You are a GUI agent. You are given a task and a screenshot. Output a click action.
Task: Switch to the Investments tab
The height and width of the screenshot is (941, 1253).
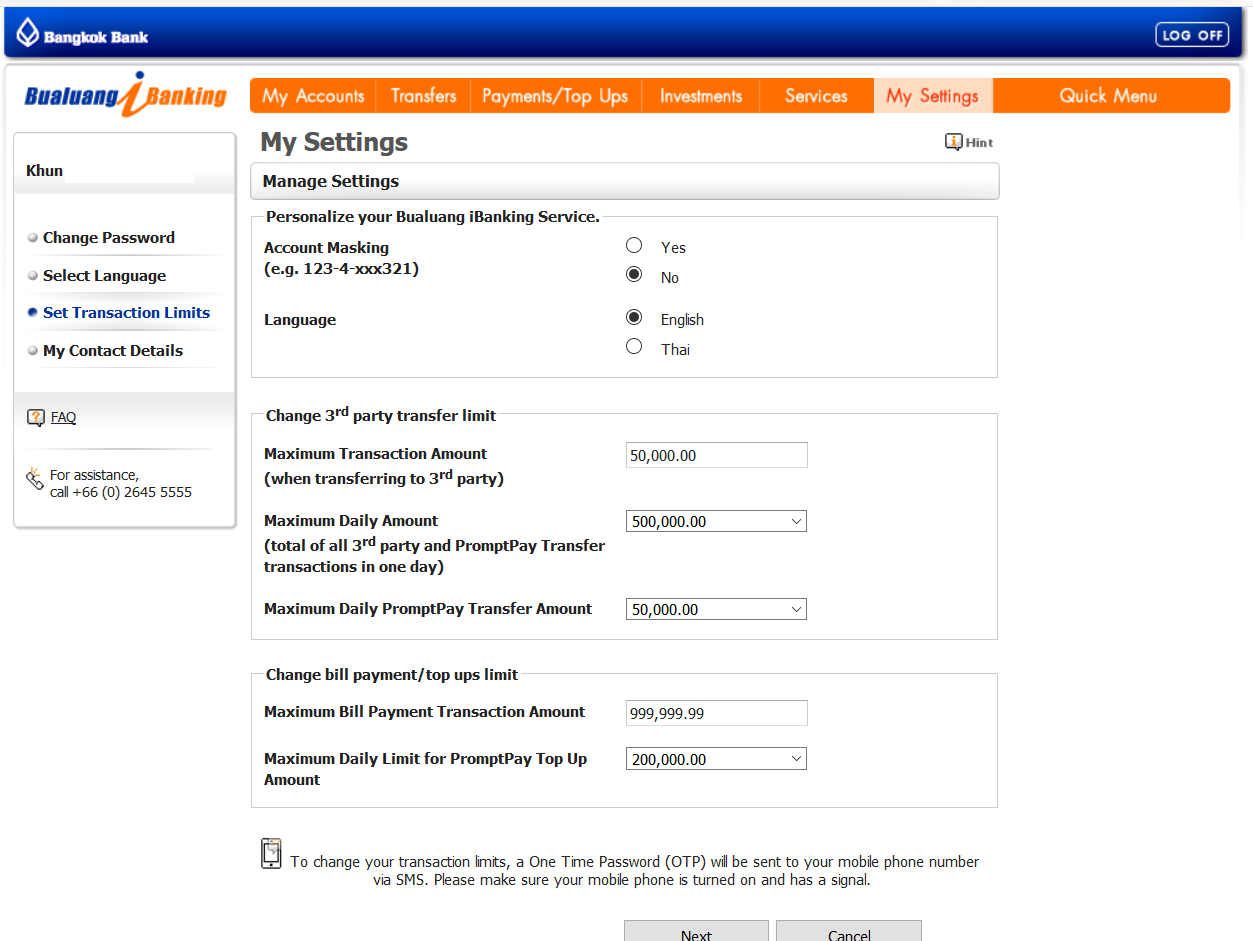(x=701, y=96)
